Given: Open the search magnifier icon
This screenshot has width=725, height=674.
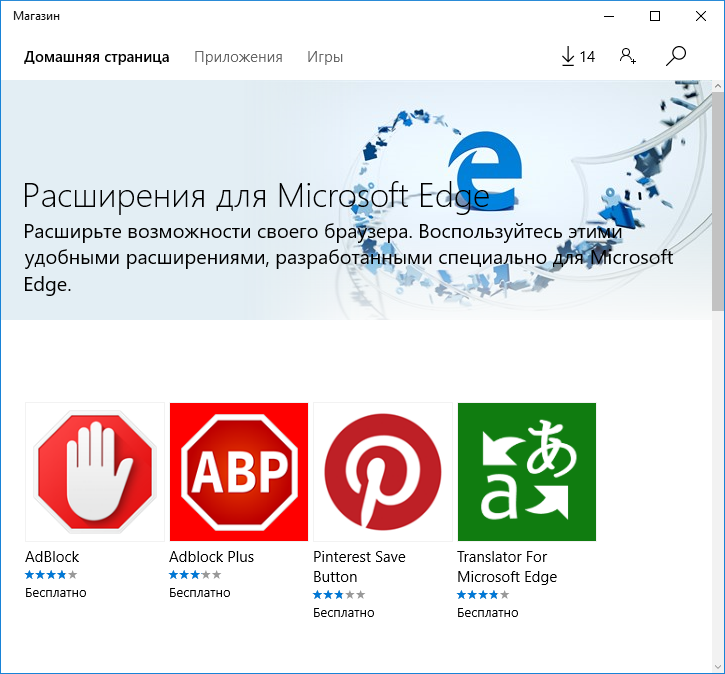Looking at the screenshot, I should tap(676, 57).
